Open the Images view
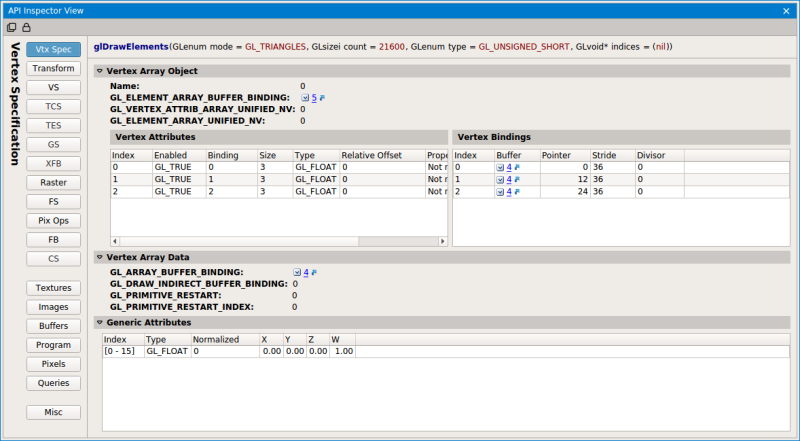 point(54,307)
